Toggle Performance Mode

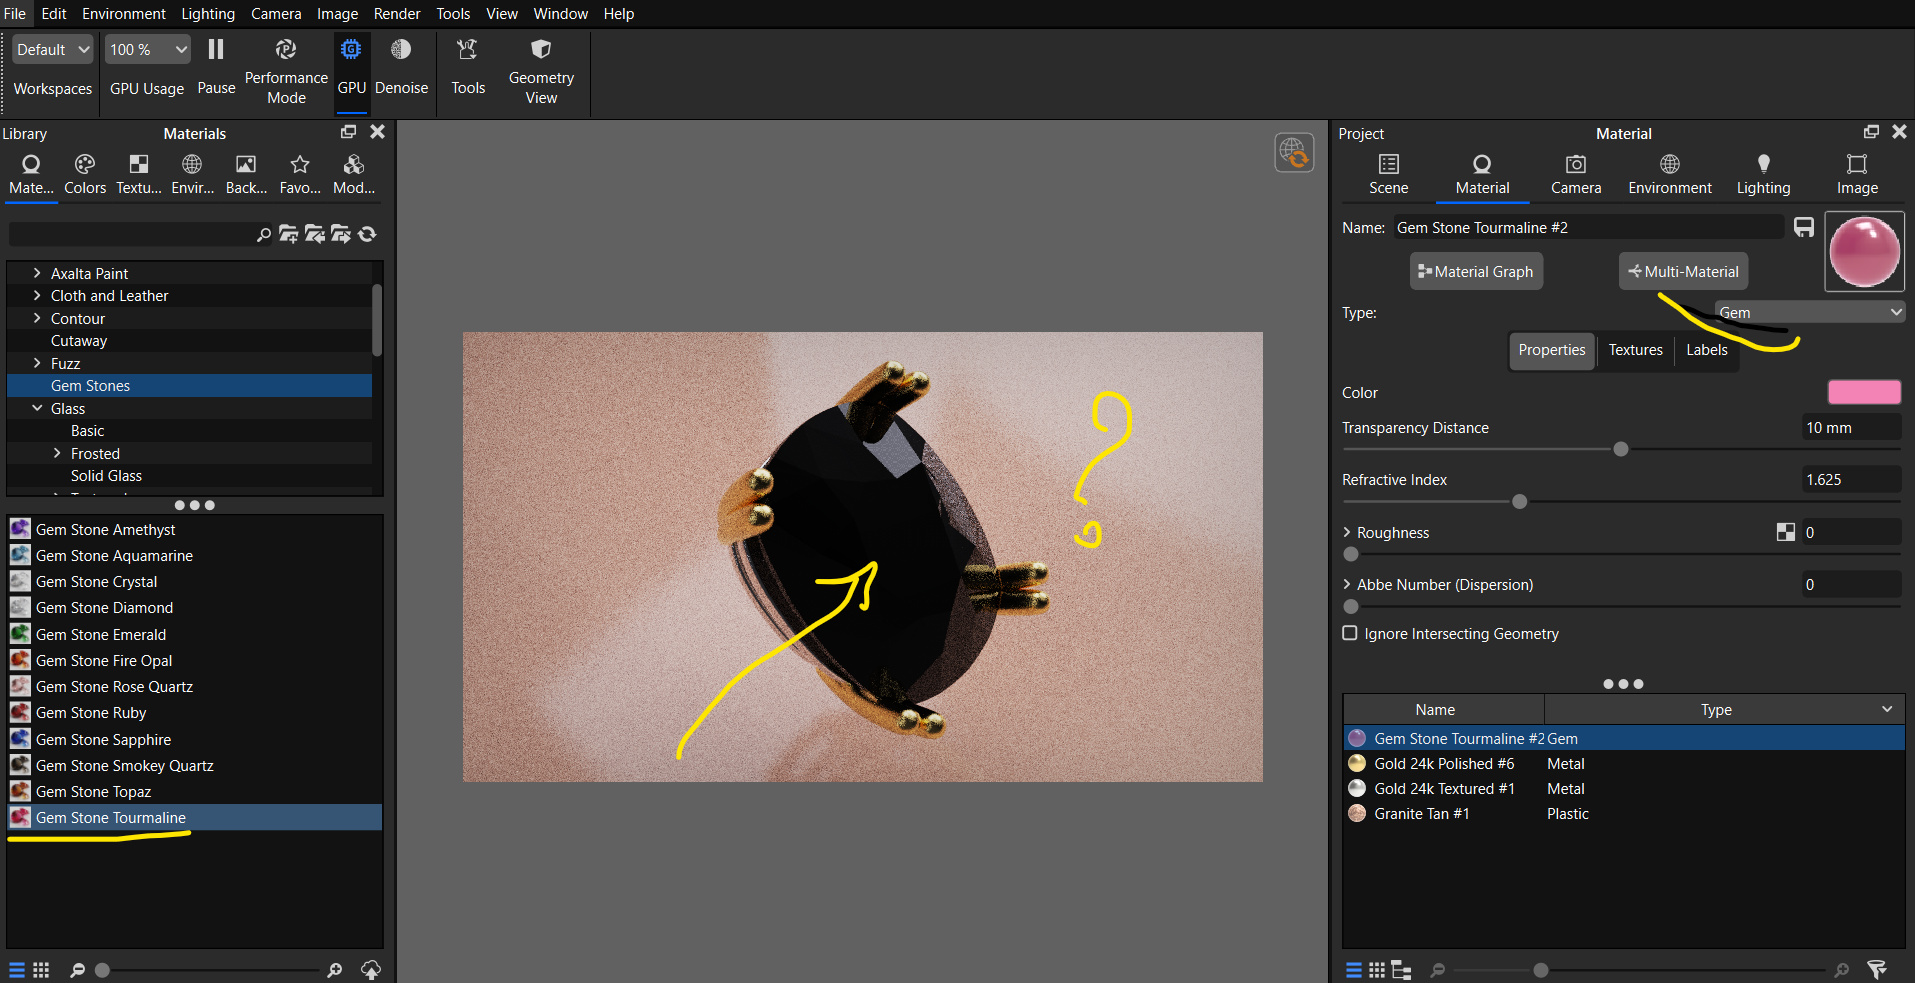pos(286,70)
